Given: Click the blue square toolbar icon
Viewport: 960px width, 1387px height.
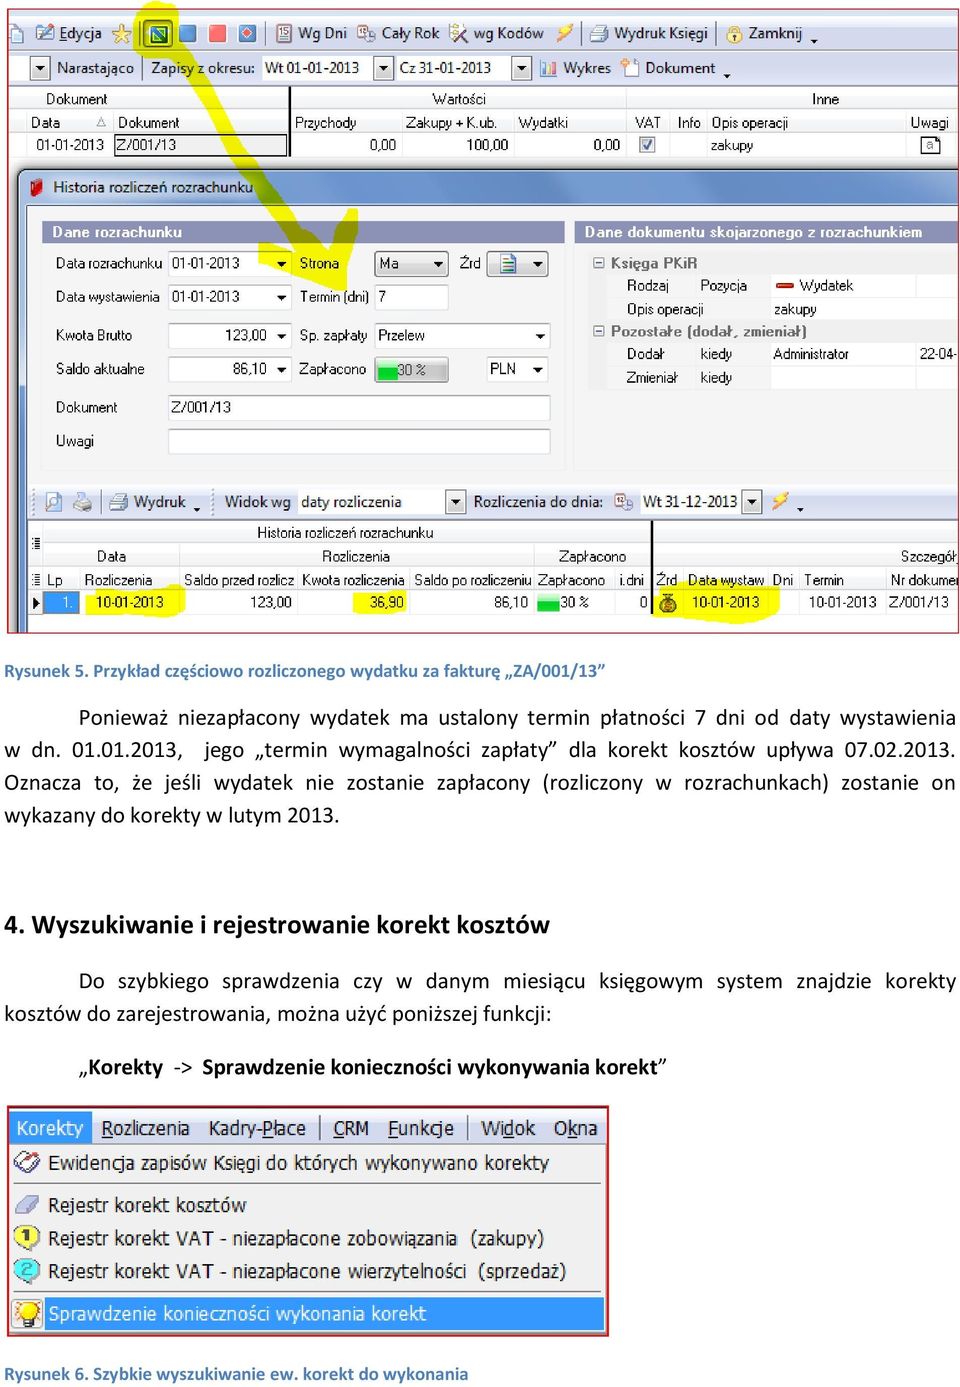Looking at the screenshot, I should click(187, 34).
